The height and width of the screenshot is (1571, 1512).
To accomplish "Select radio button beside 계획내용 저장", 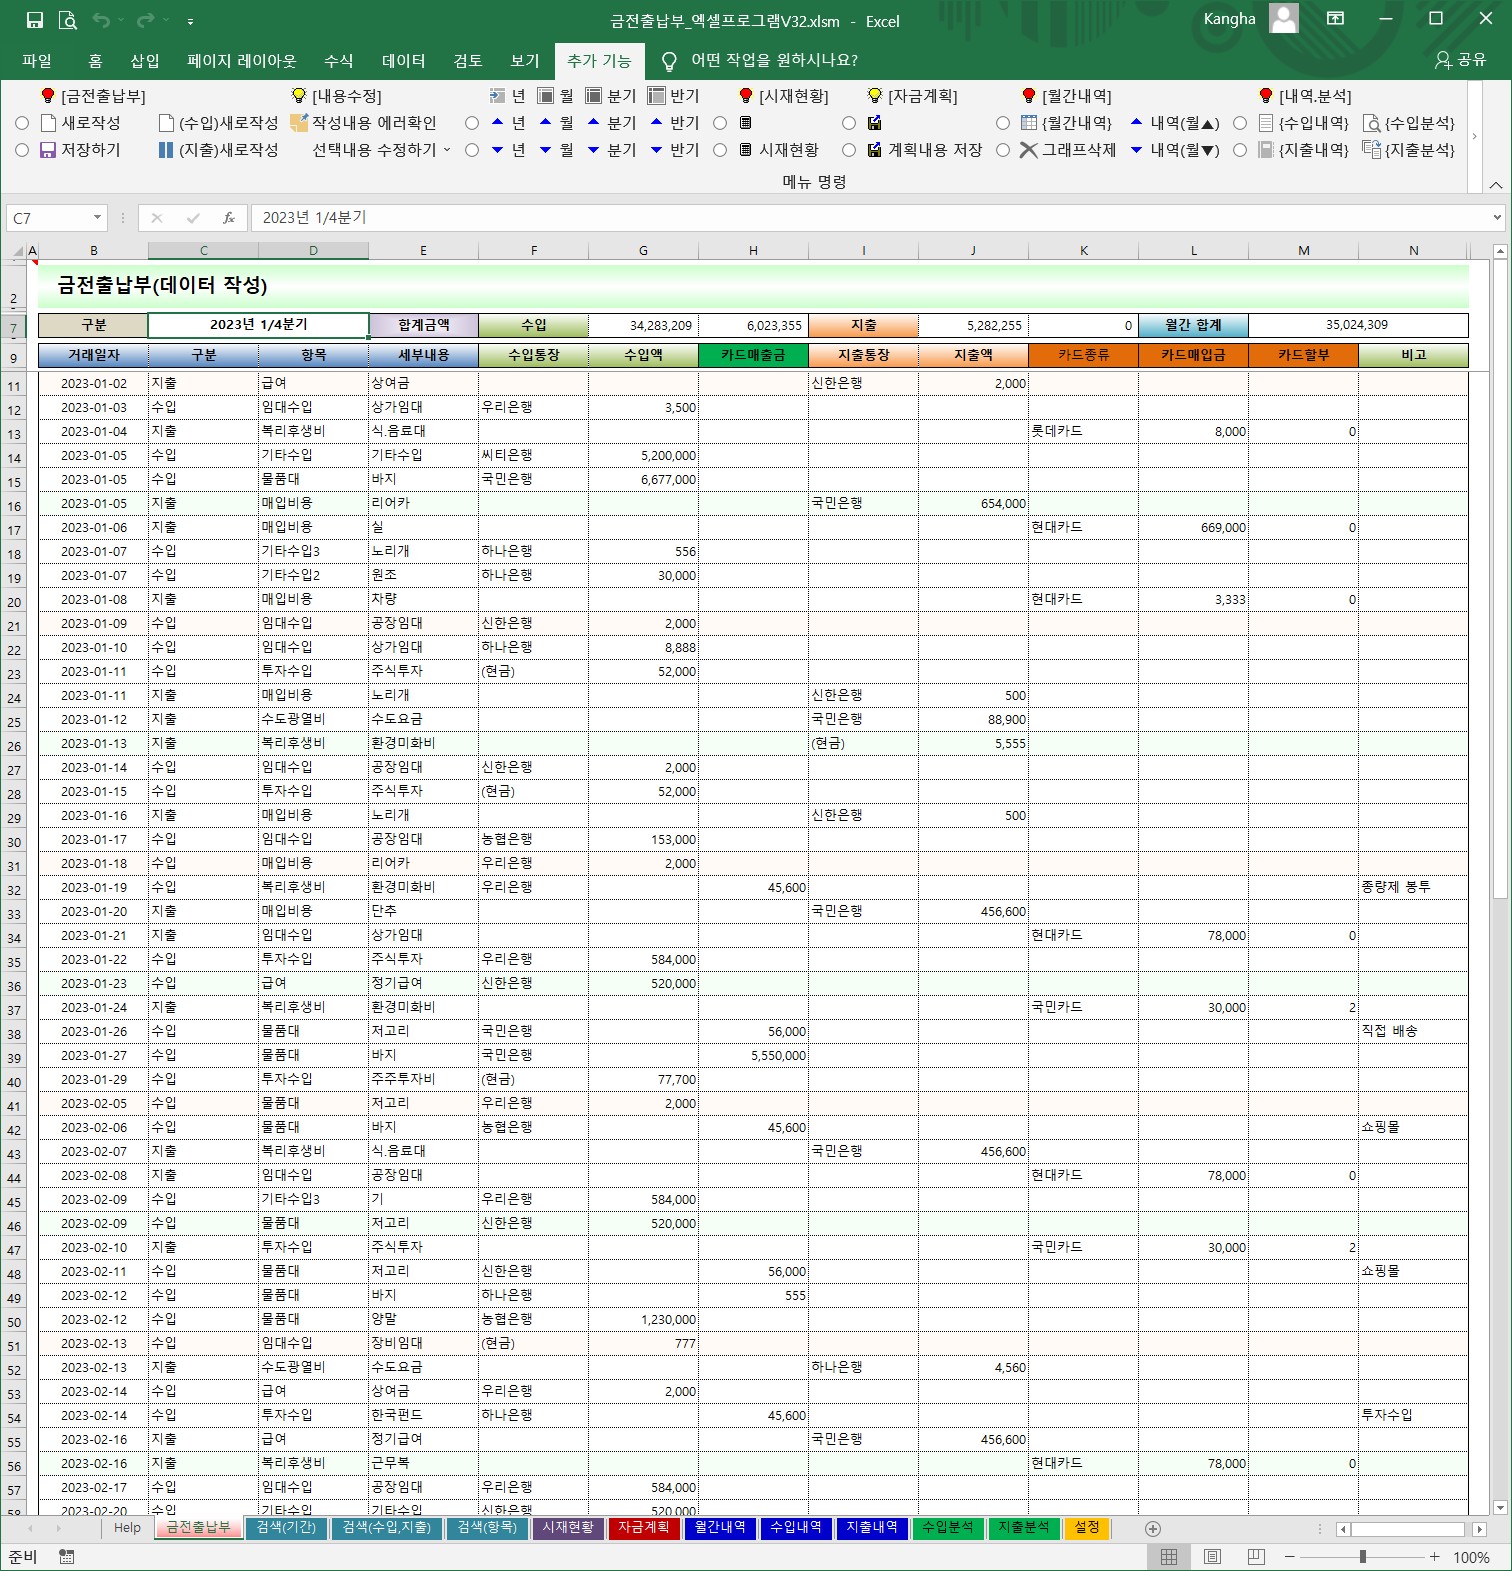I will coord(849,150).
